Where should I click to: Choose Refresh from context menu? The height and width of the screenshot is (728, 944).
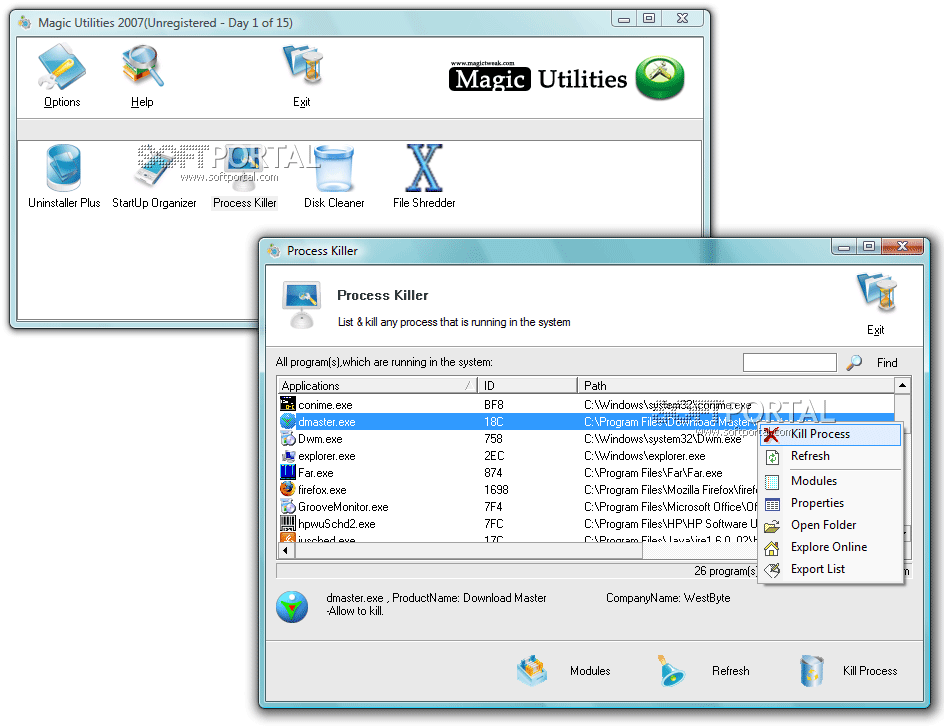coord(830,456)
